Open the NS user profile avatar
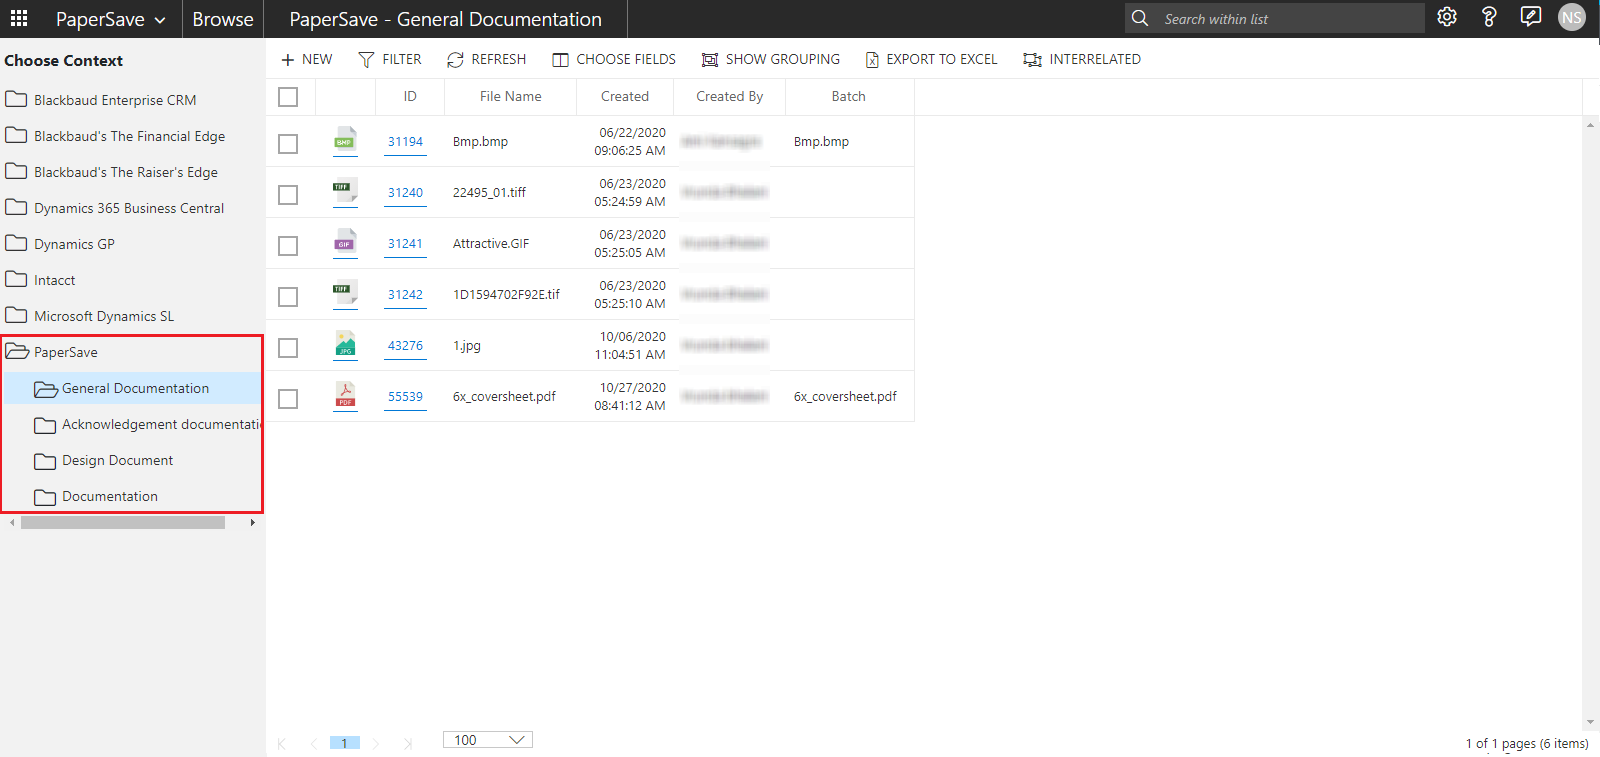This screenshot has width=1600, height=757. (1572, 17)
